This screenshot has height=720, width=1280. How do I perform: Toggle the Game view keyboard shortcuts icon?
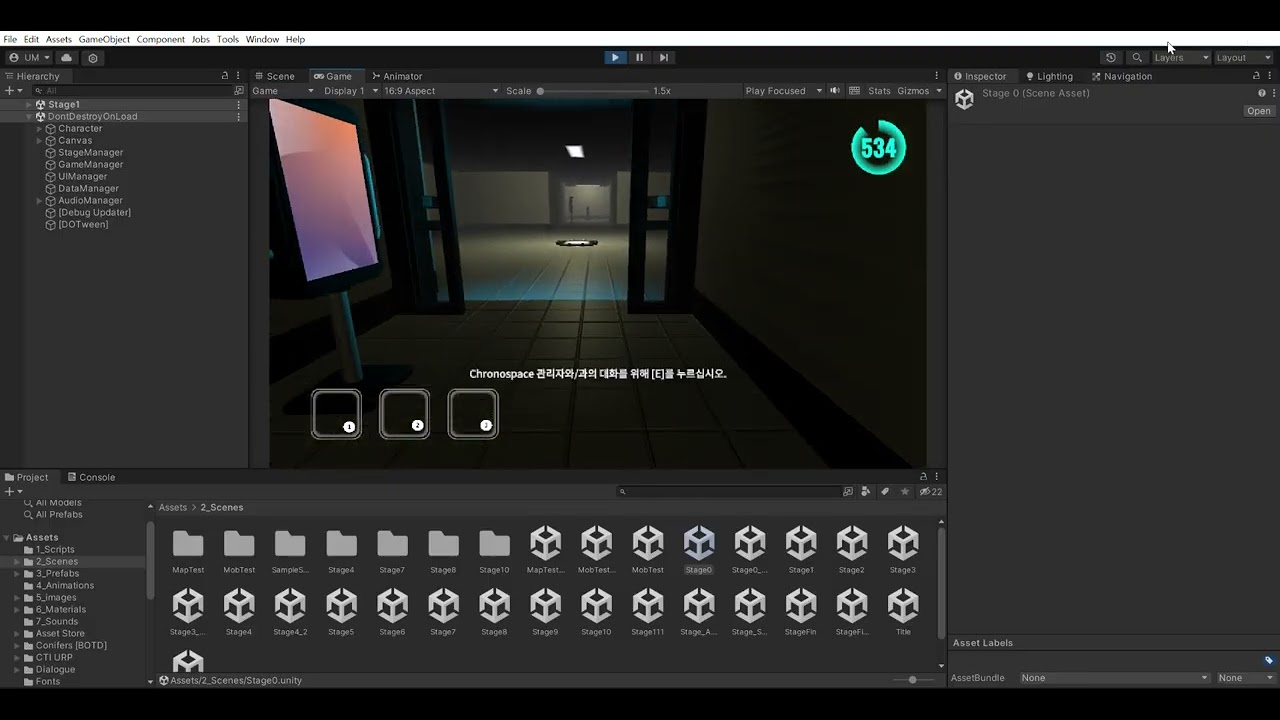click(x=854, y=91)
